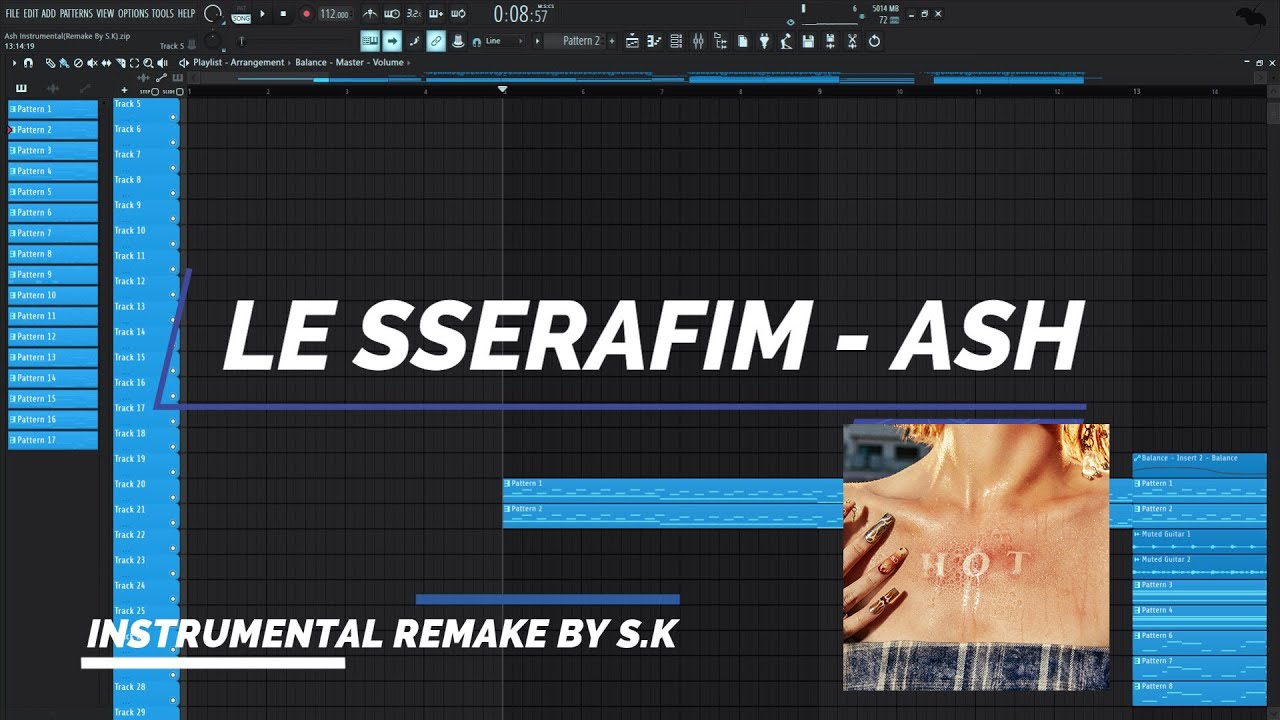Screen dimensions: 1280x720
Task: Toggle STEP editing checkbox
Action: (x=155, y=91)
